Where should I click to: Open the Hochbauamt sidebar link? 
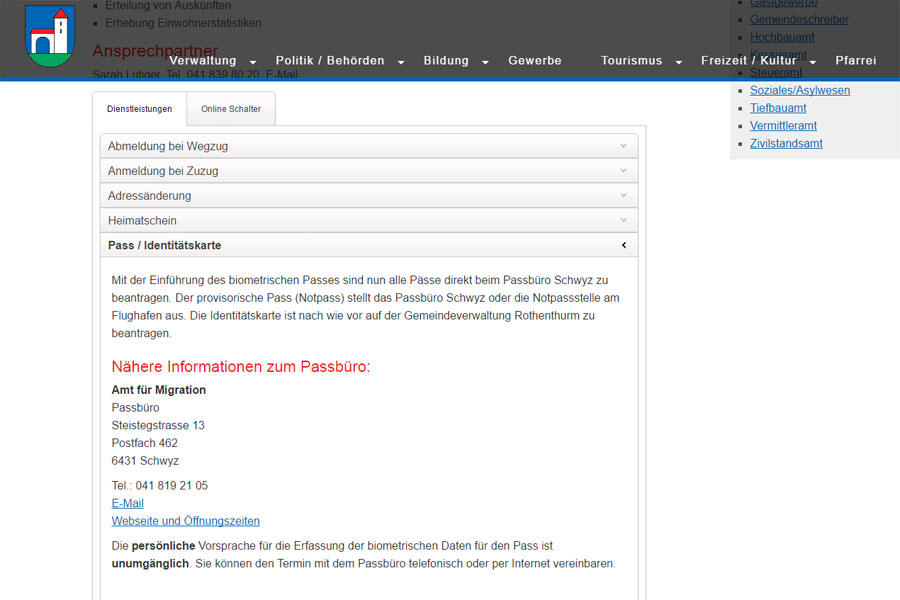(782, 37)
